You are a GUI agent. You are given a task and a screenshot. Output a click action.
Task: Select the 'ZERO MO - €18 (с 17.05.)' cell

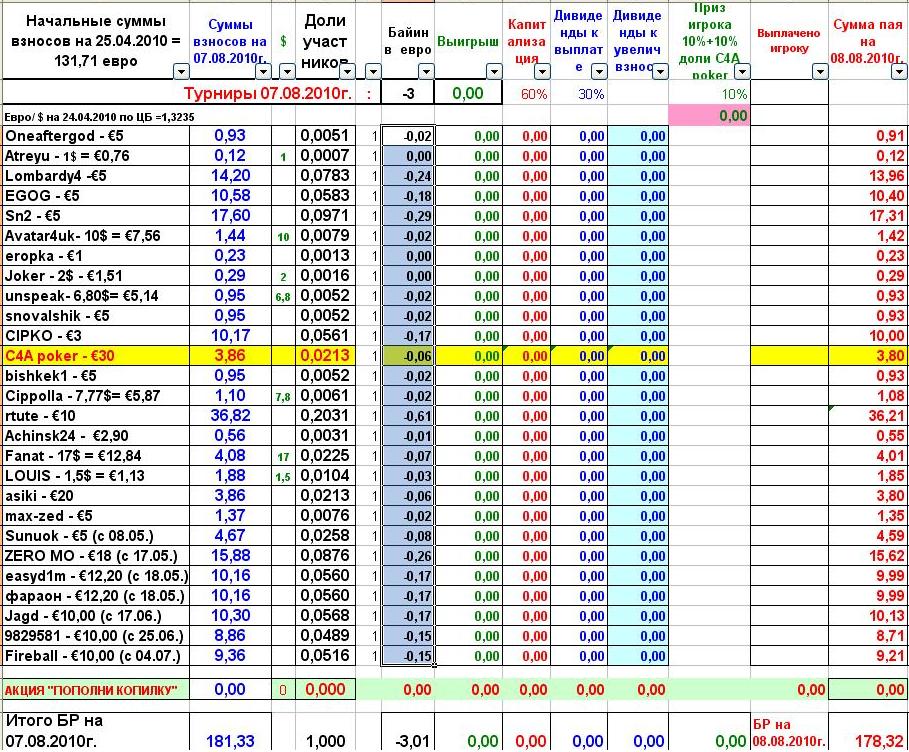click(96, 556)
